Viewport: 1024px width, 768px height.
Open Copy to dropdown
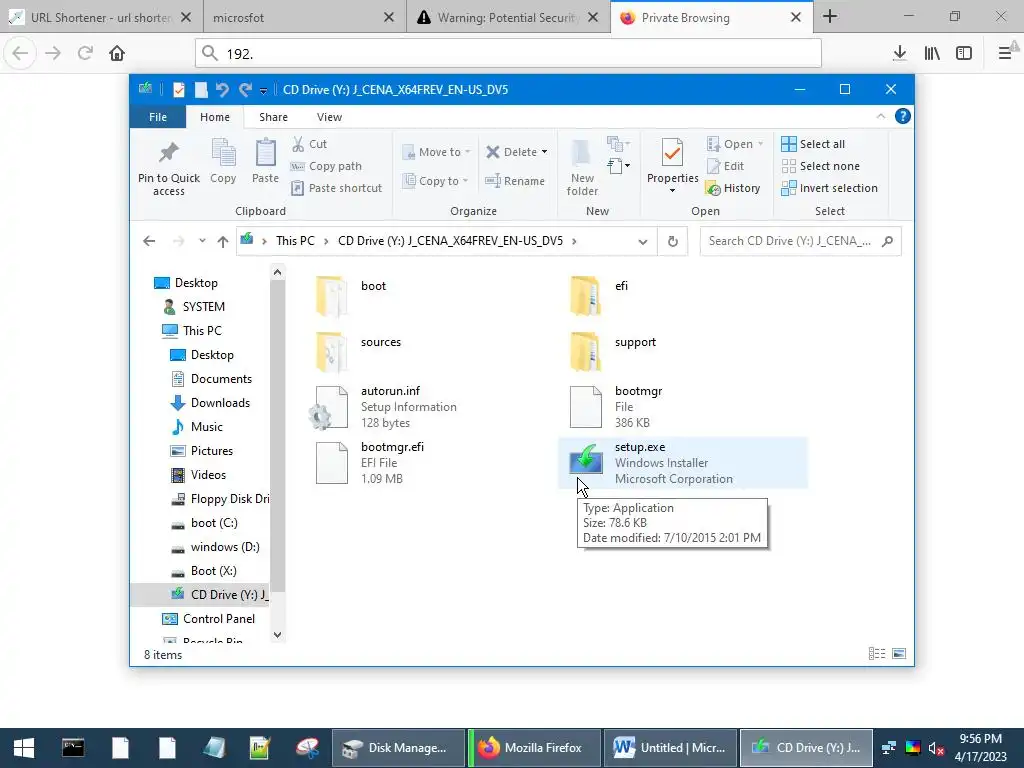(436, 181)
